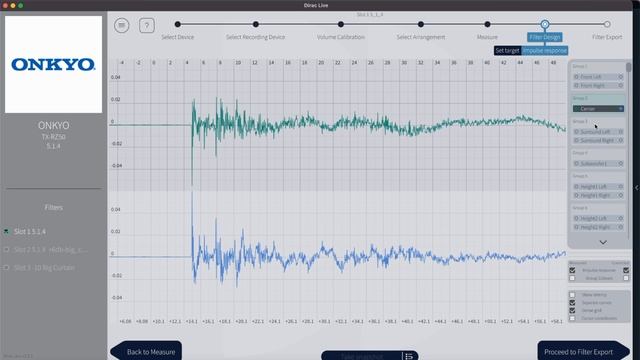The height and width of the screenshot is (360, 640).
Task: Select the Filter Design step label
Action: click(x=545, y=37)
